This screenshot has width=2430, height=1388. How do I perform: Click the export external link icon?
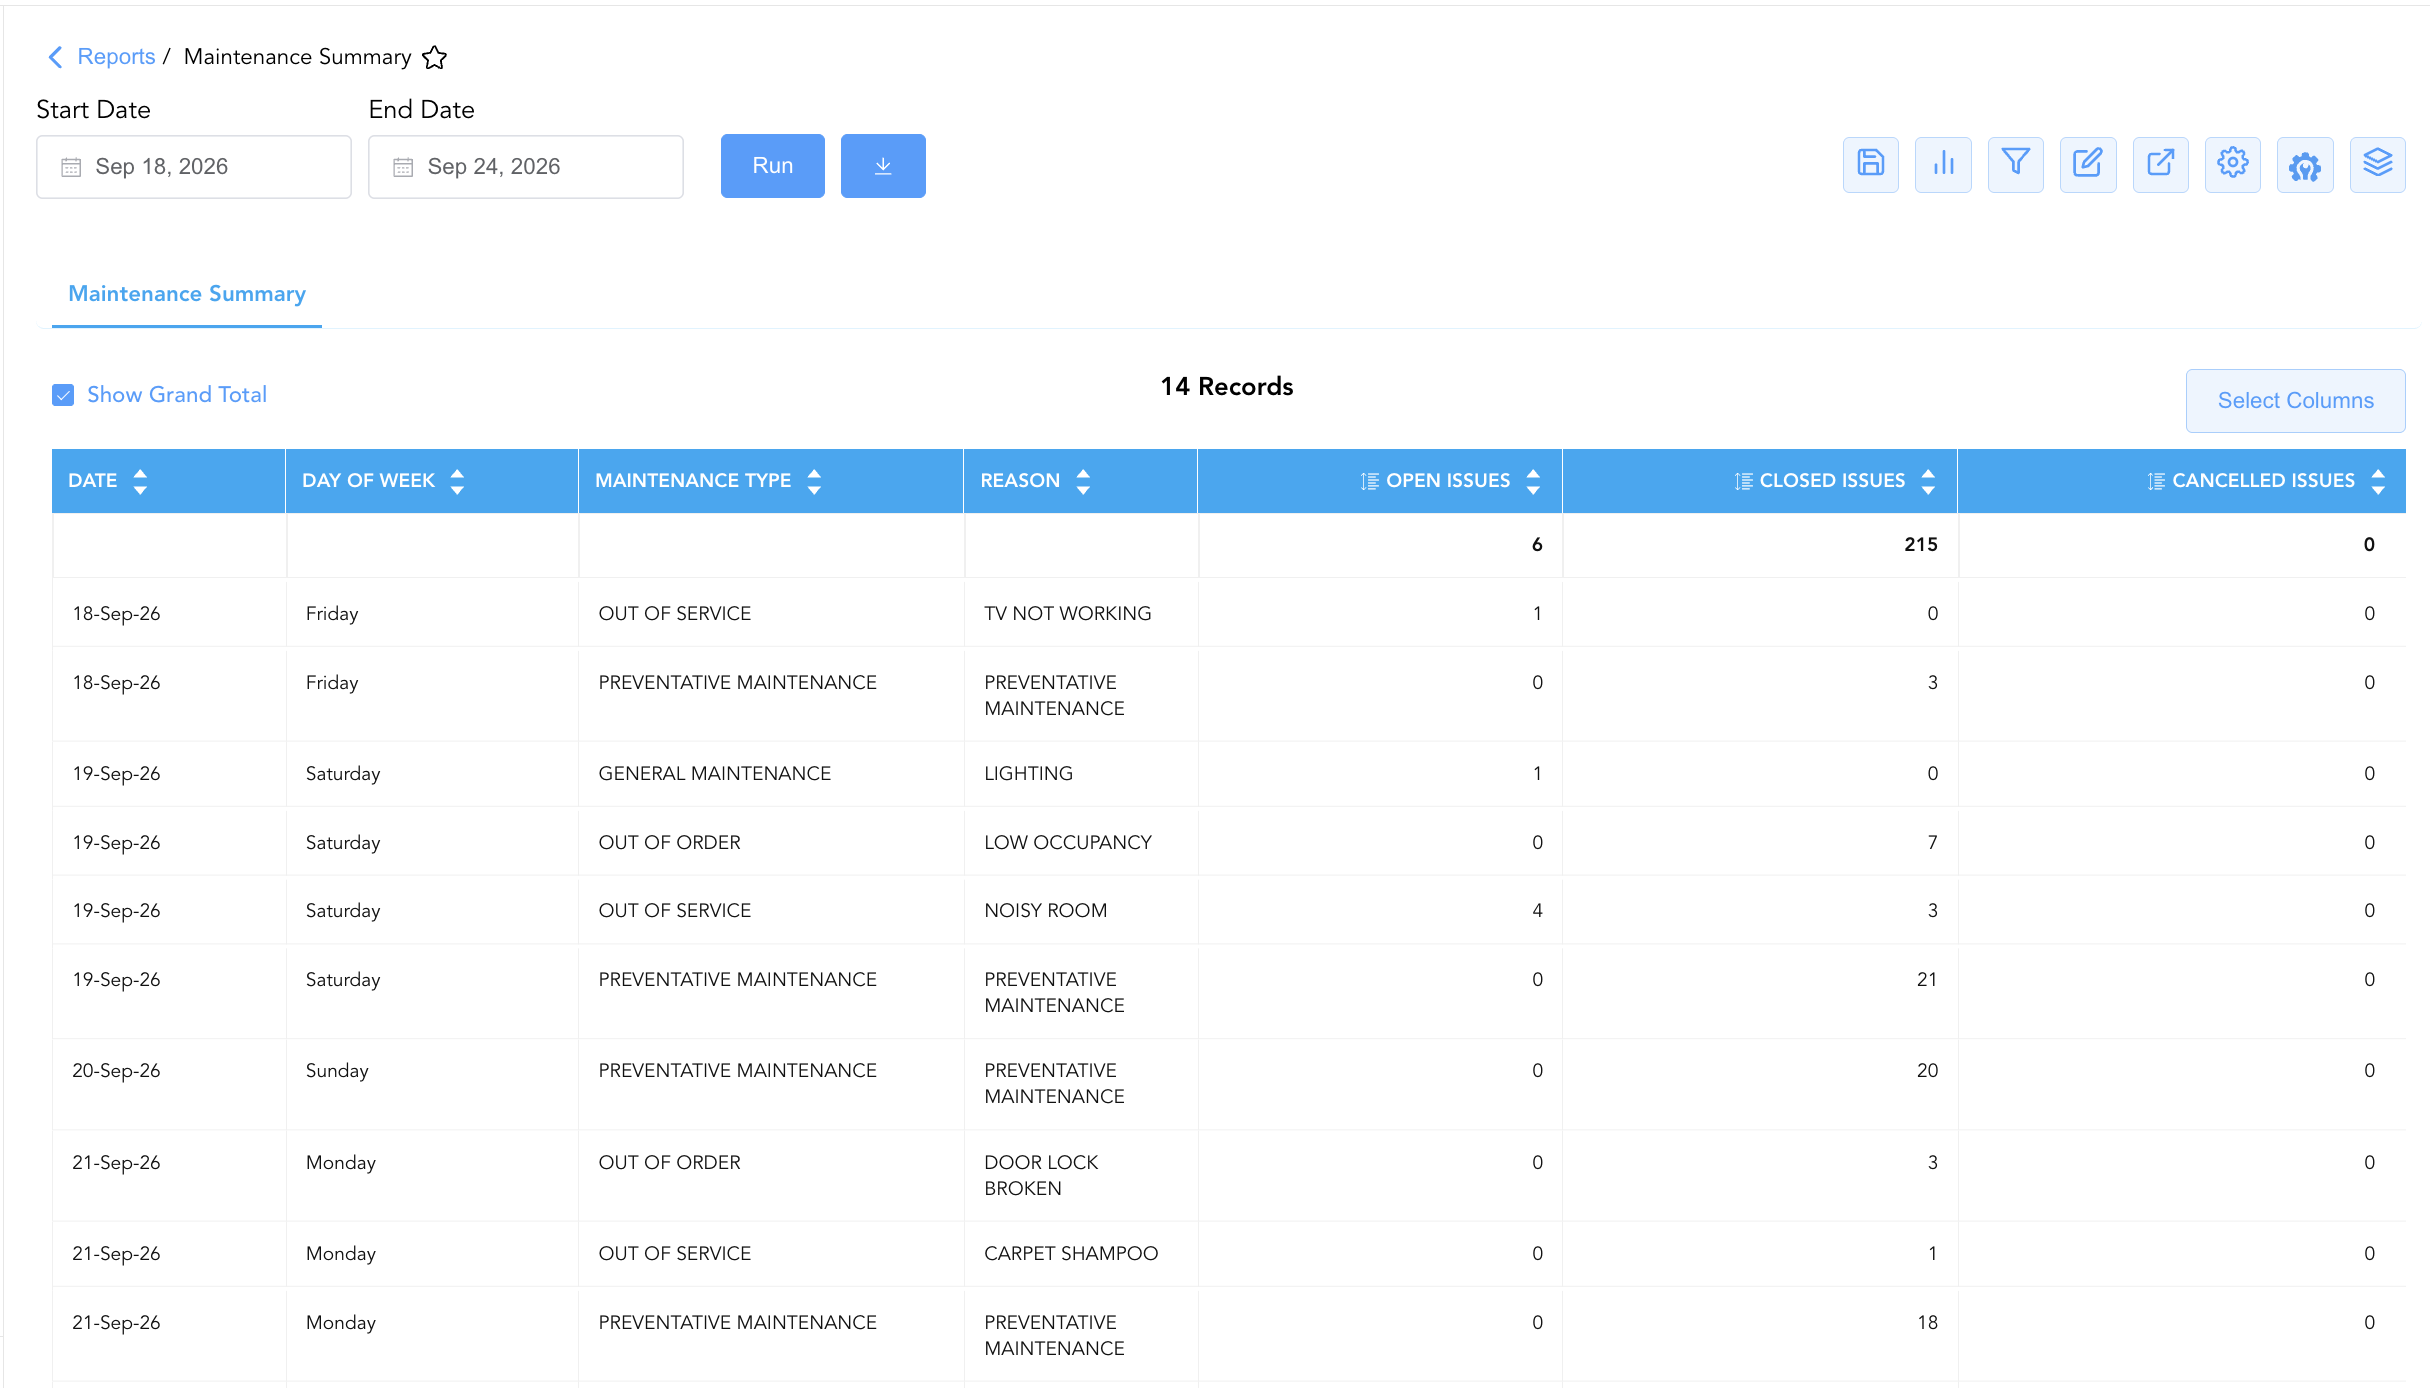2160,164
